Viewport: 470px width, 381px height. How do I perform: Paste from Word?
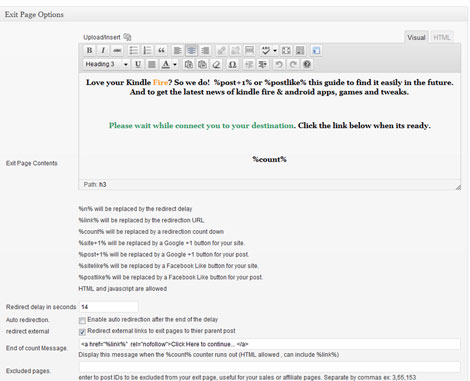point(202,64)
